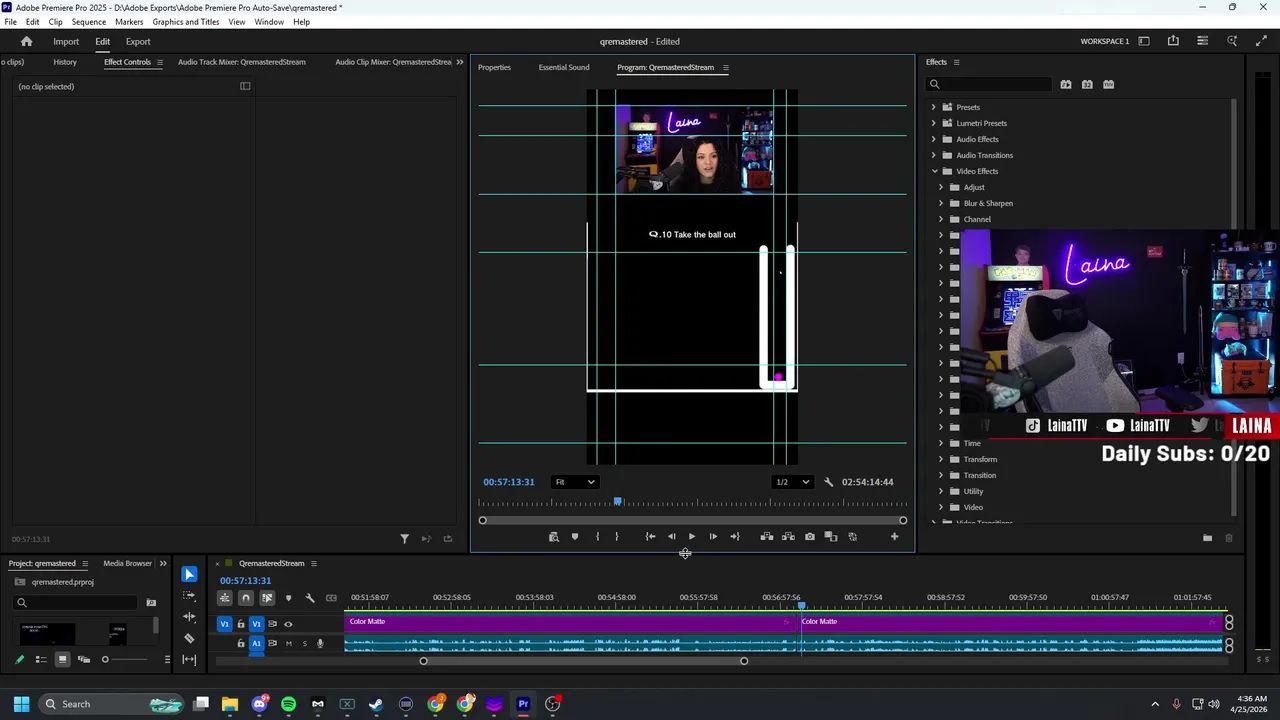The height and width of the screenshot is (720, 1280).
Task: Add a marker in Program Monitor
Action: coord(575,537)
